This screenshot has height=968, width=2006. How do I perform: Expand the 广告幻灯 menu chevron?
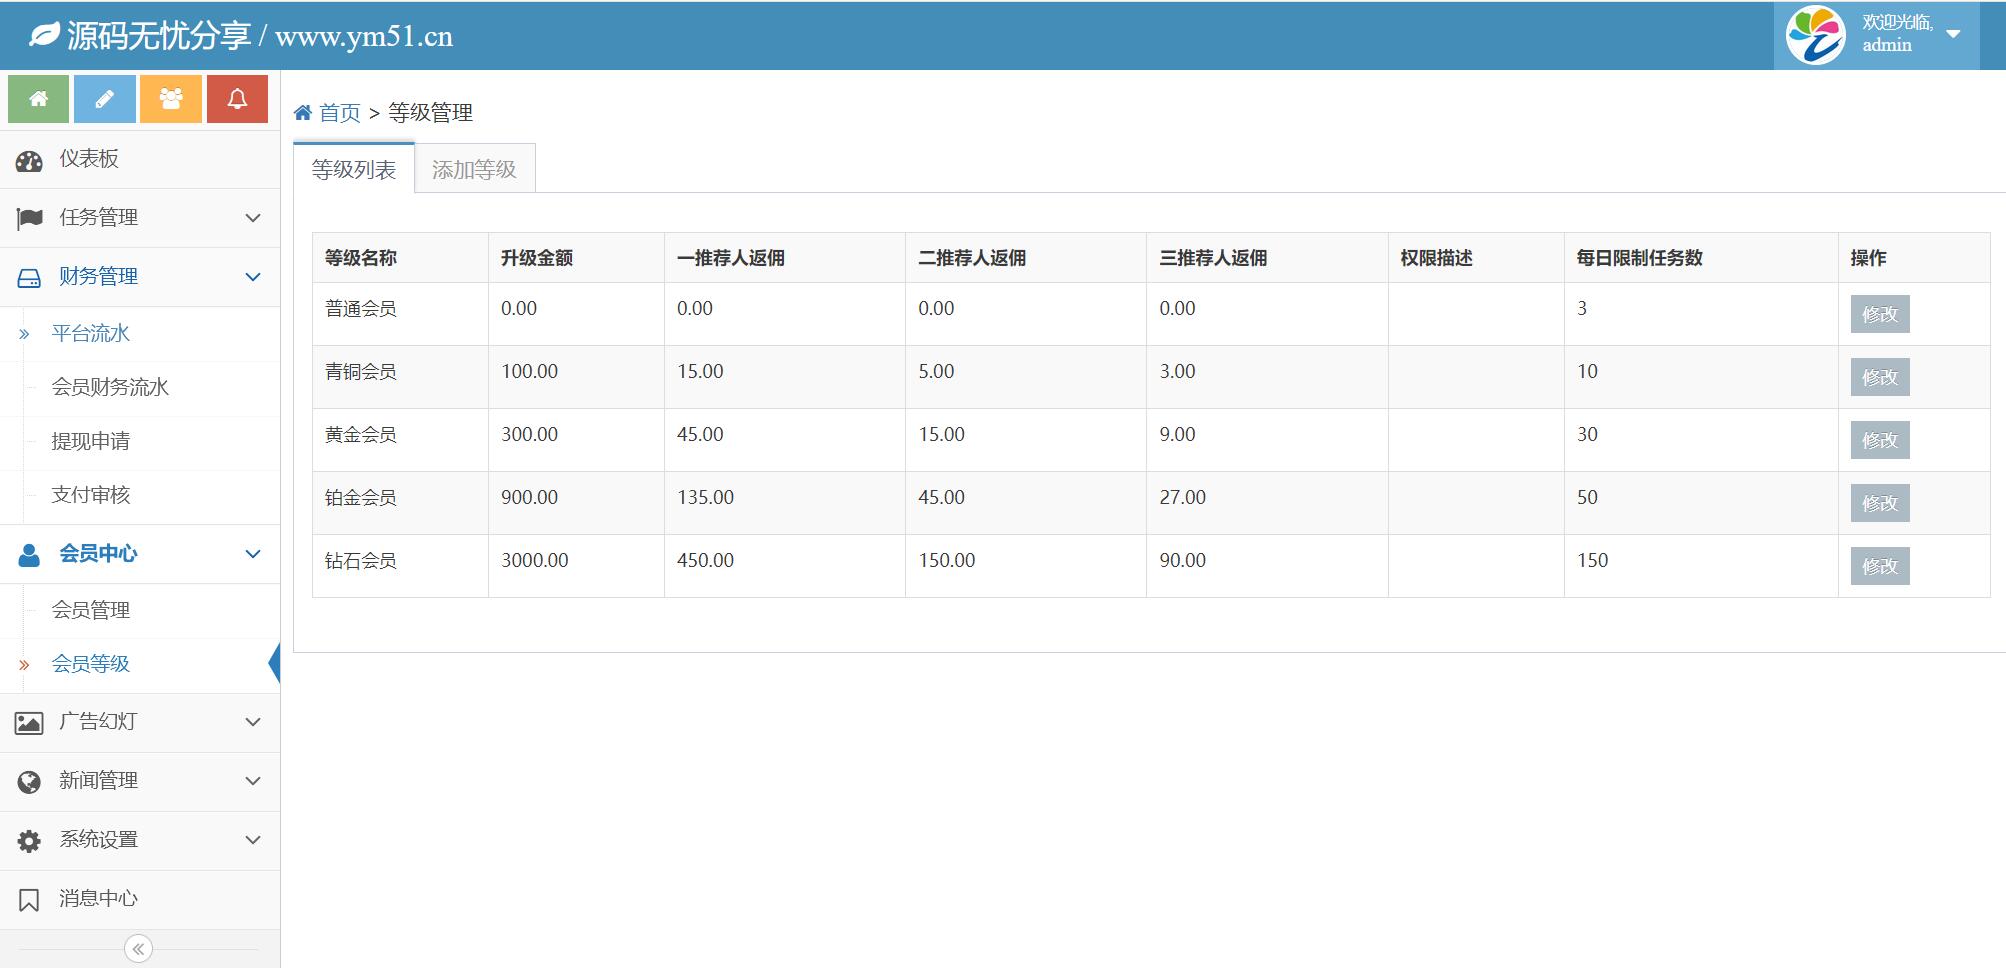[x=253, y=722]
